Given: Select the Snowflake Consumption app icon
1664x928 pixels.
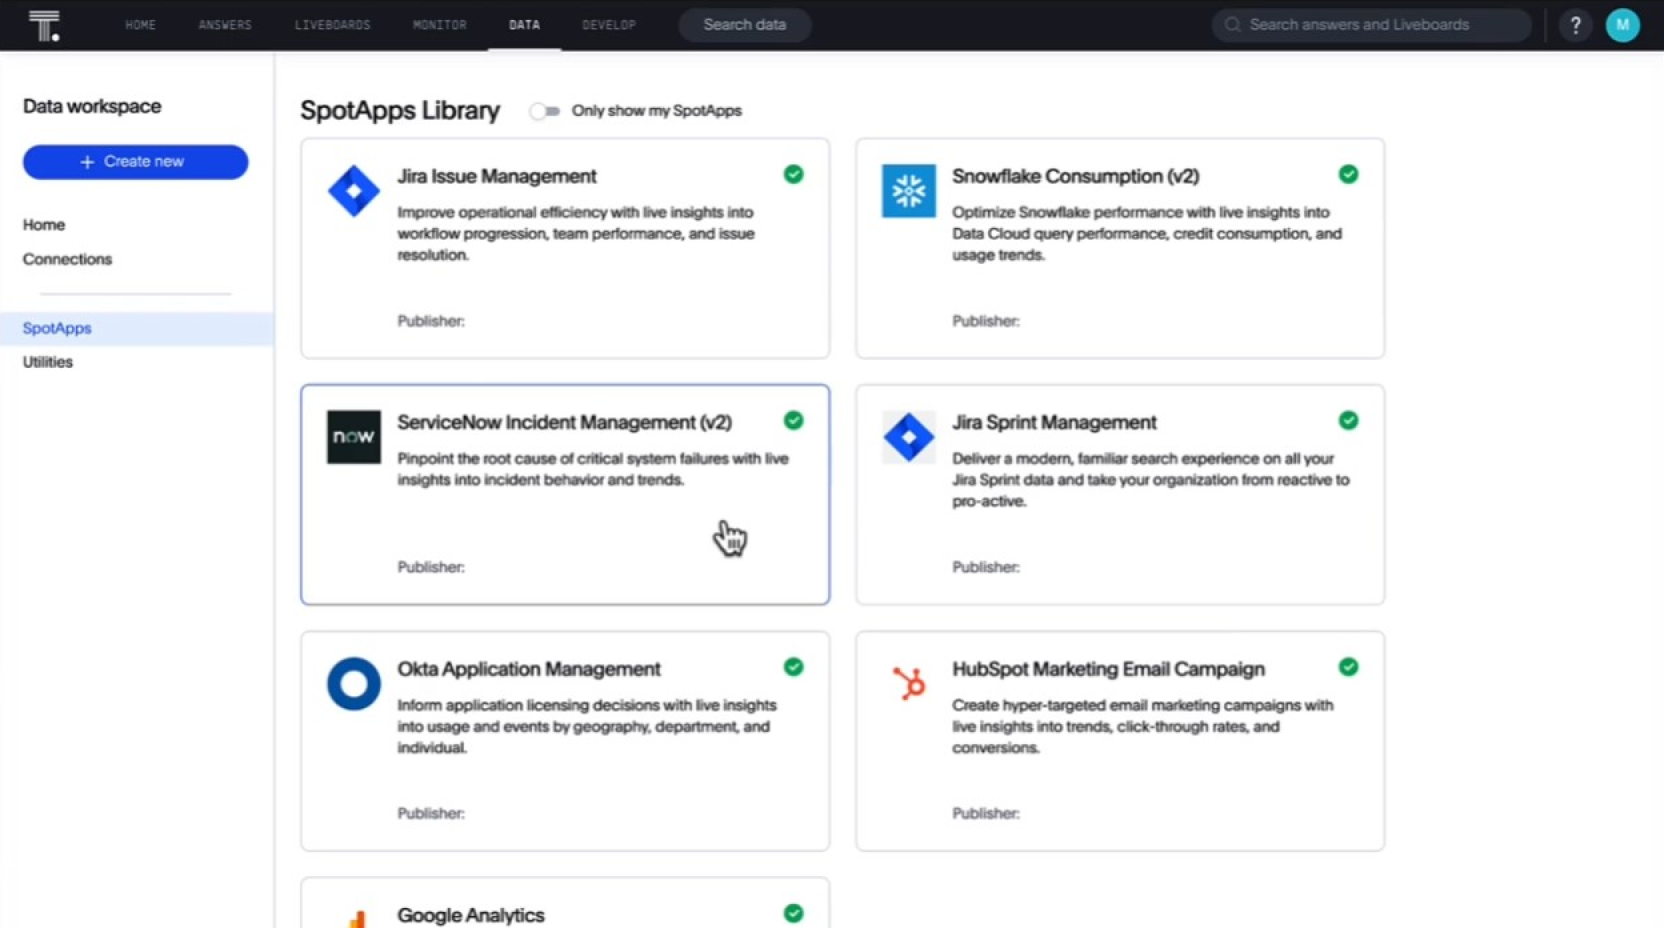Looking at the screenshot, I should pos(908,191).
